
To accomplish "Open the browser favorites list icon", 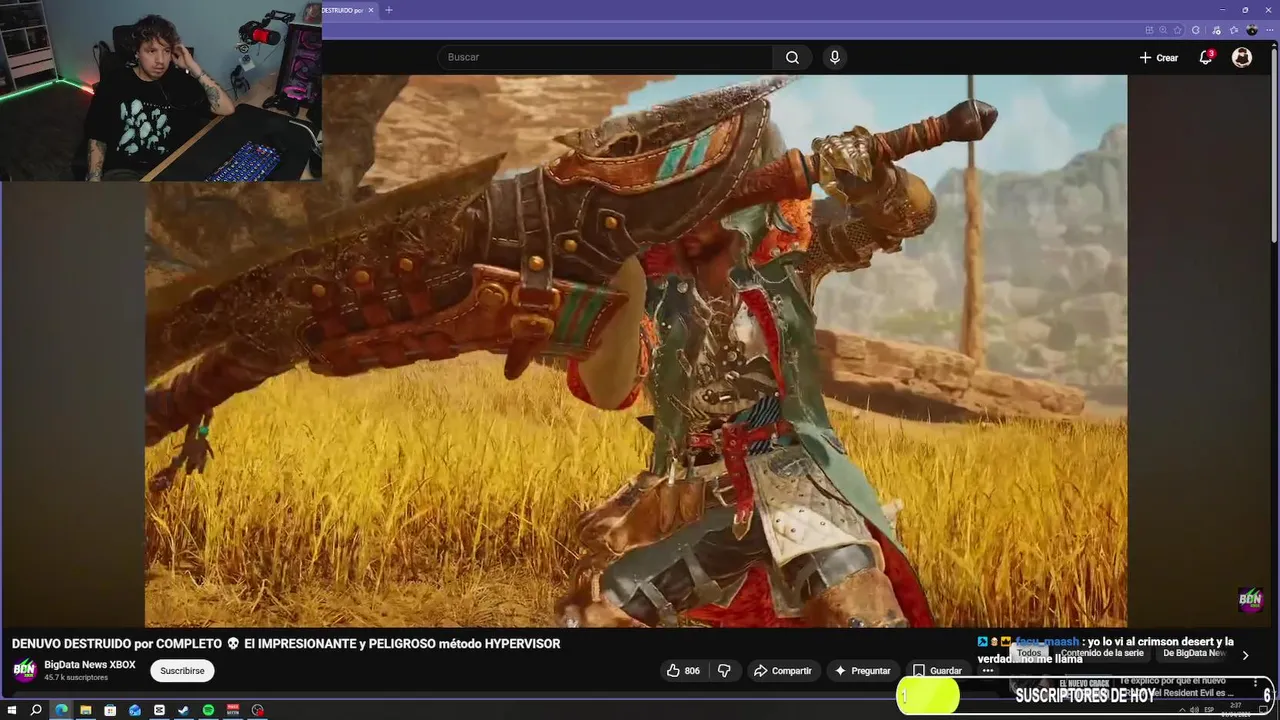I will [x=1234, y=30].
